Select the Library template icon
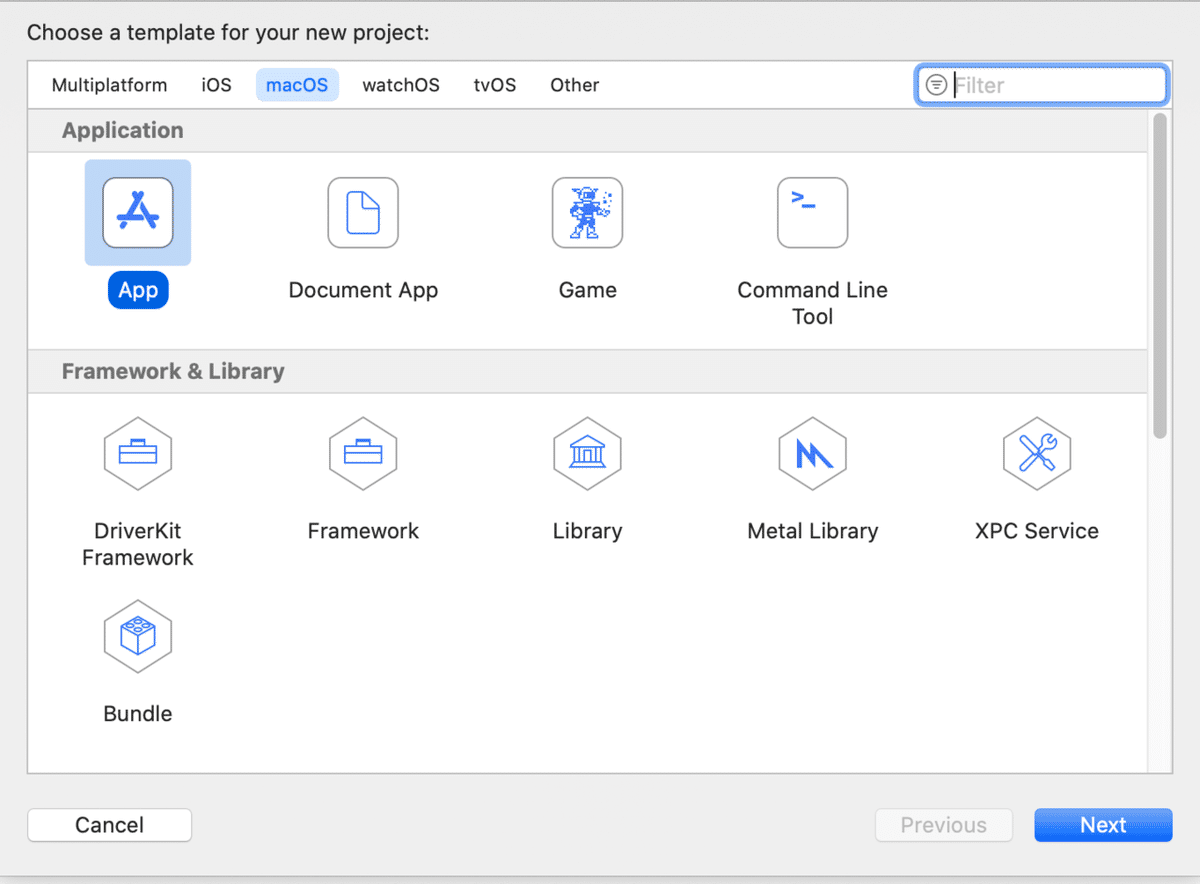Image resolution: width=1200 pixels, height=884 pixels. [x=587, y=454]
